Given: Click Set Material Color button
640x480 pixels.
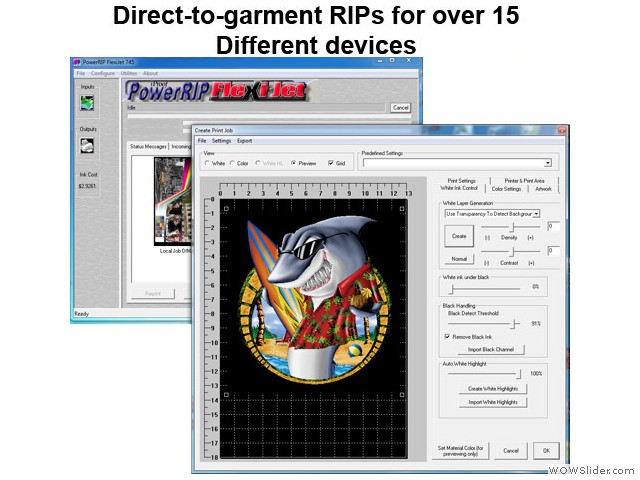Looking at the screenshot, I should pos(460,451).
